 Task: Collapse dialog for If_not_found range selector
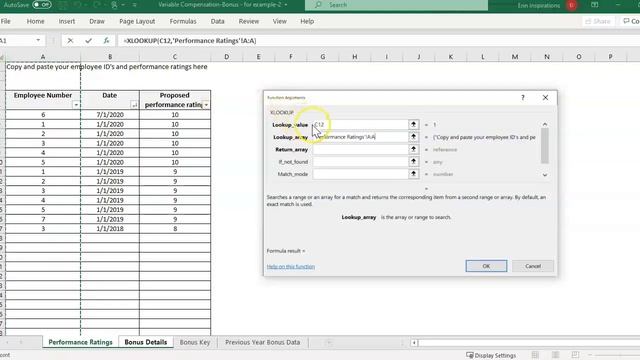pos(413,162)
